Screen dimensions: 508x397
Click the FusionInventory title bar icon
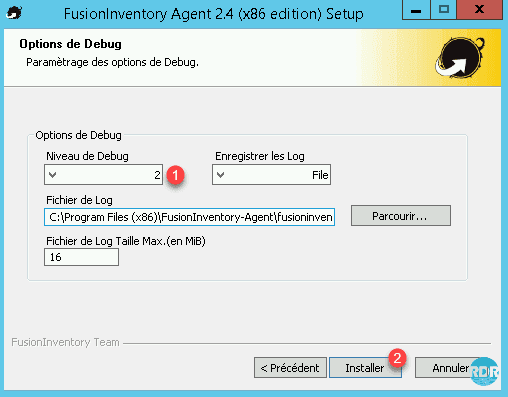(x=14, y=13)
